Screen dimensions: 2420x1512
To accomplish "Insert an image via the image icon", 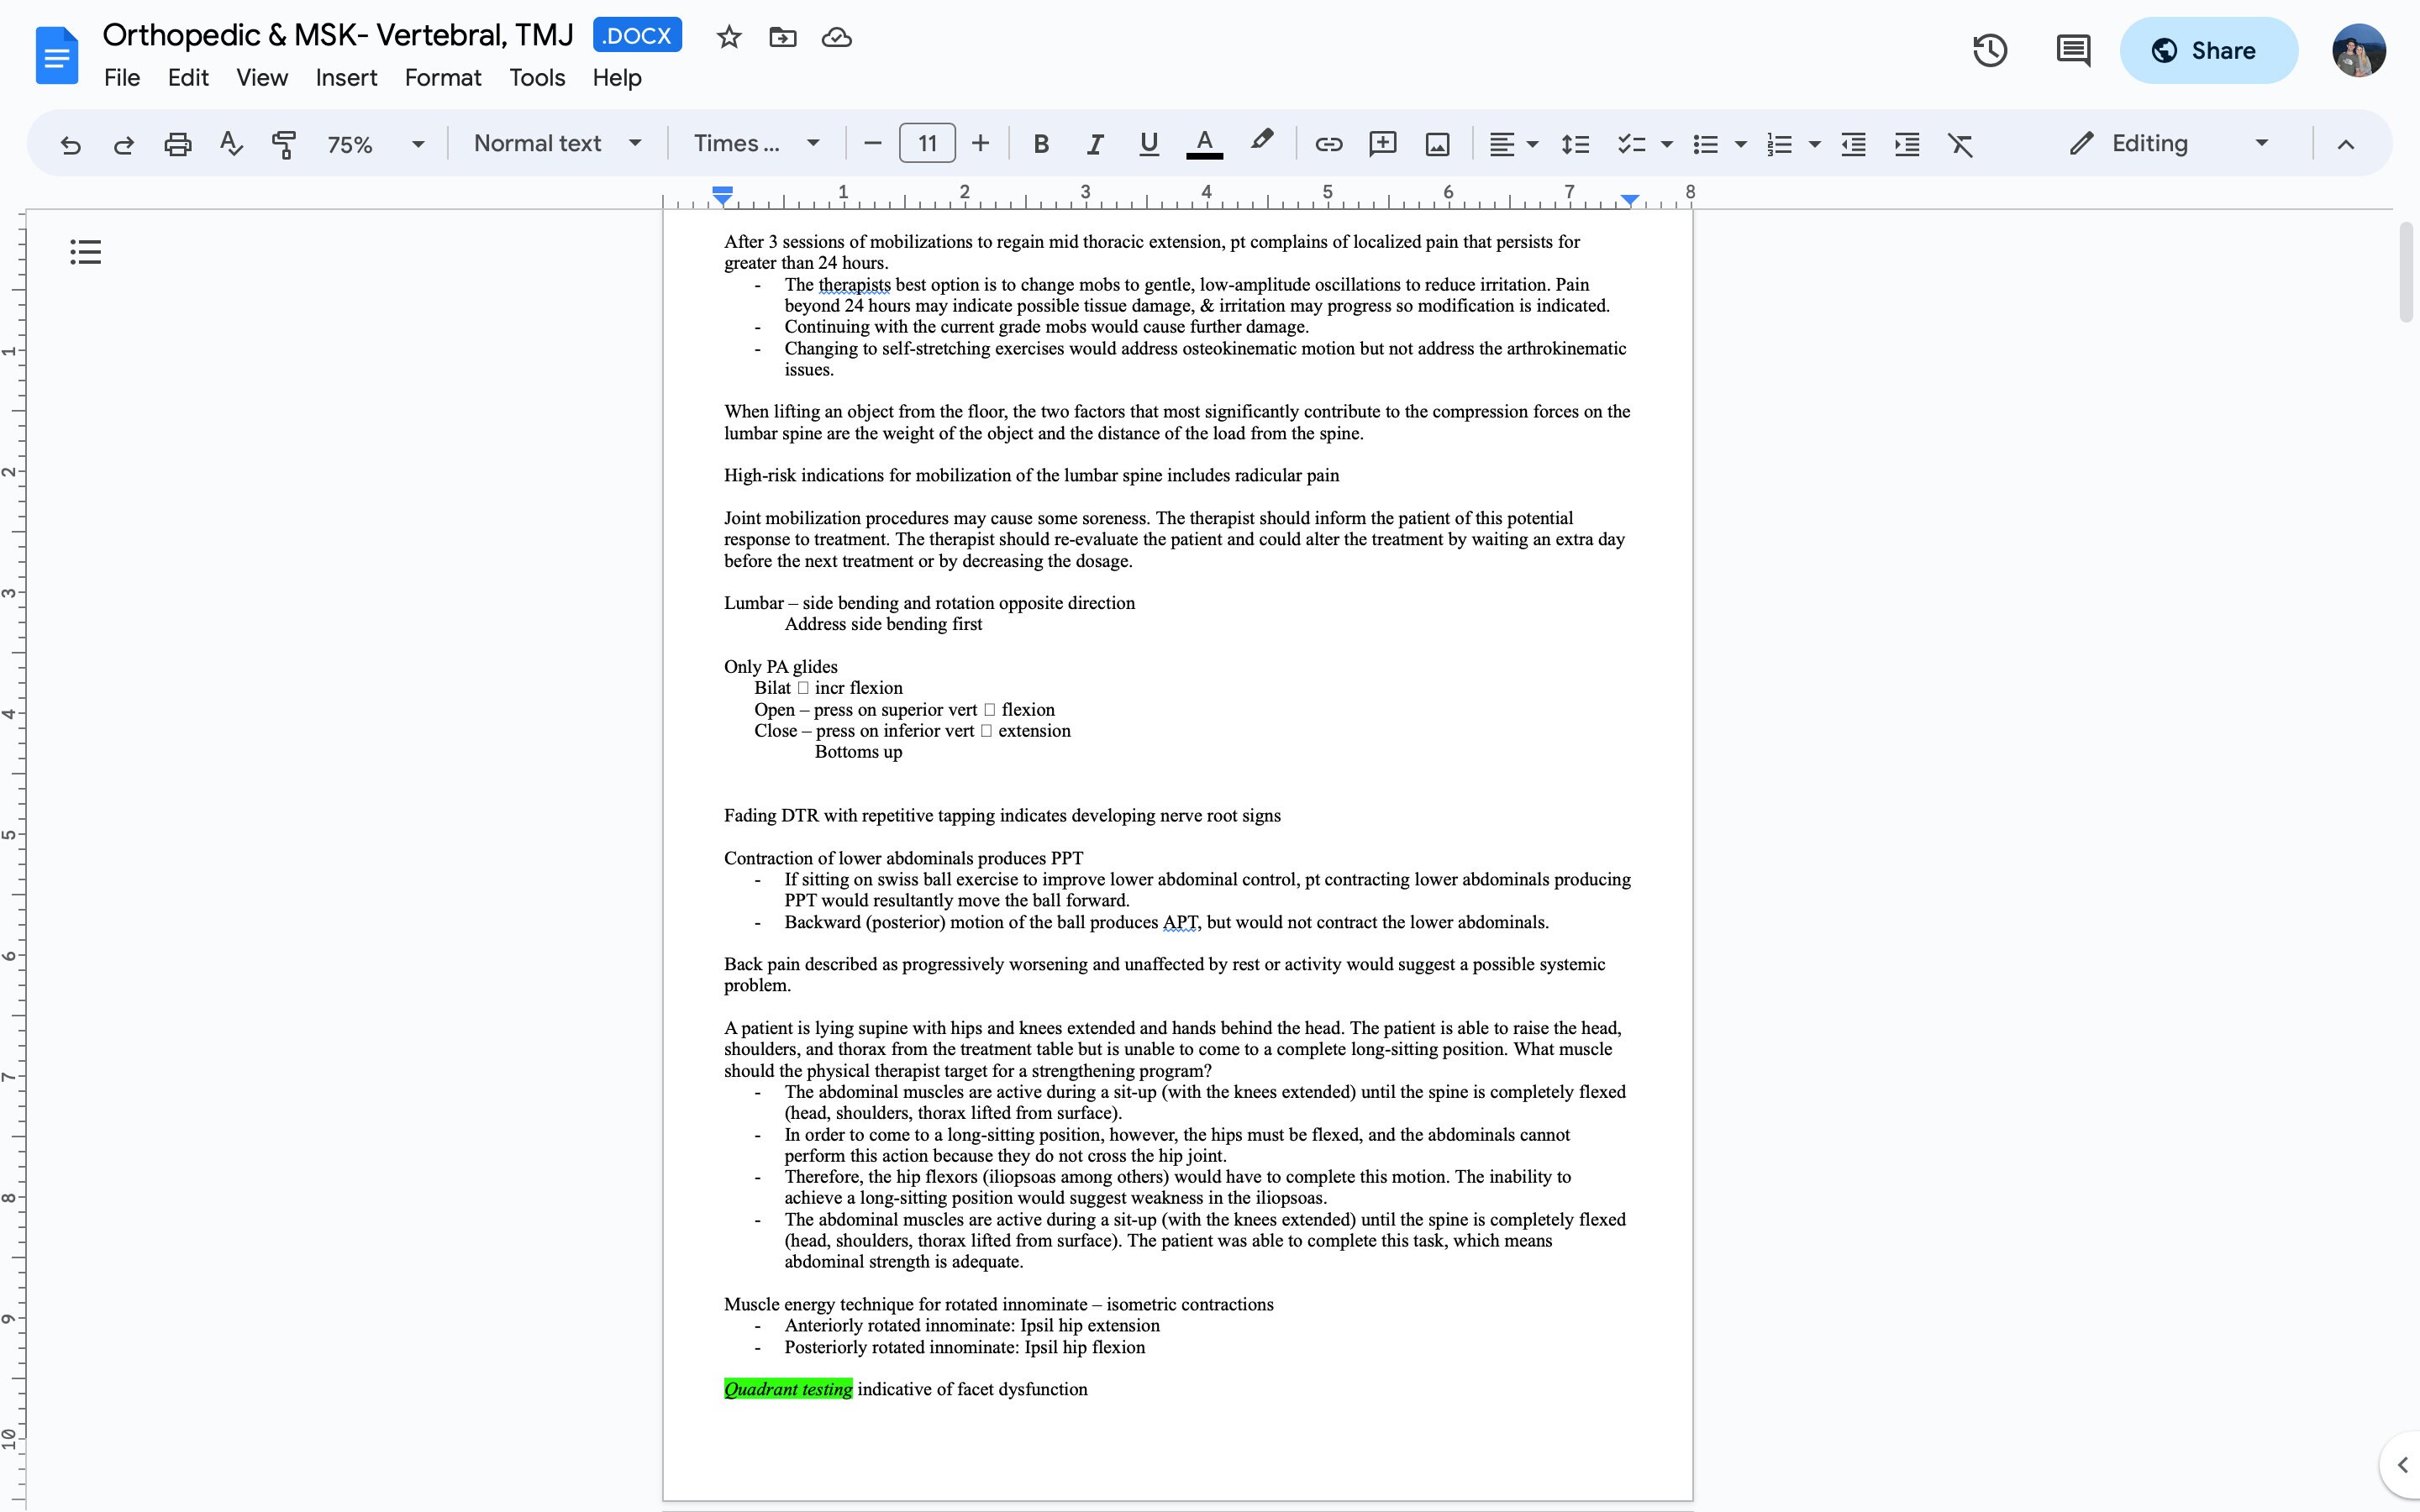I will click(1436, 143).
